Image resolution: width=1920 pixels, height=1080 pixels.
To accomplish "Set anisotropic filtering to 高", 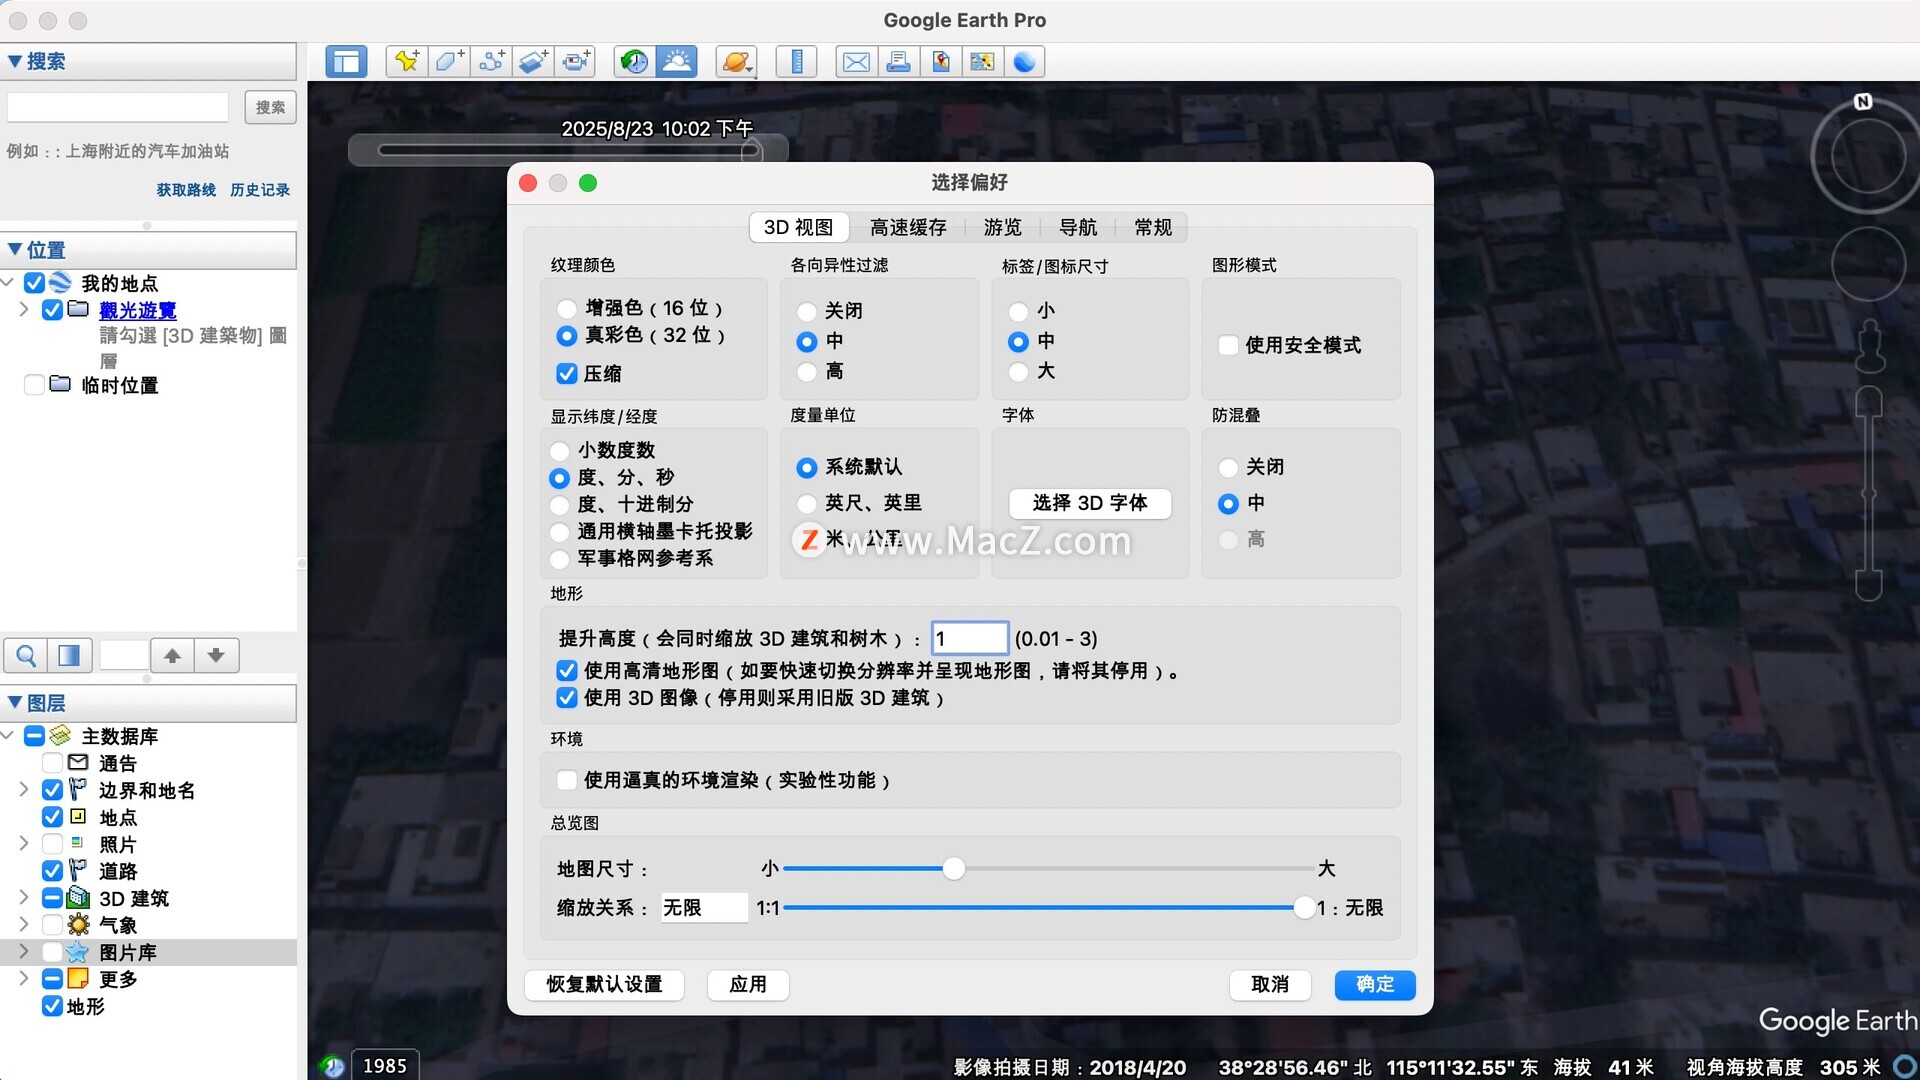I will tap(807, 372).
